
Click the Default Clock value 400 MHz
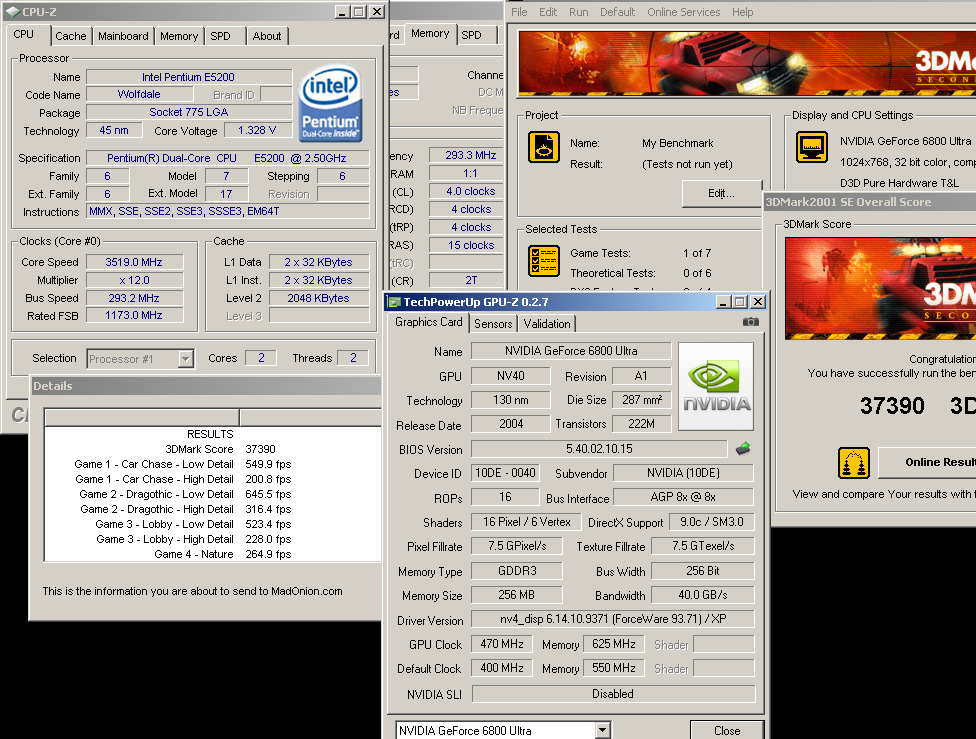(x=502, y=668)
